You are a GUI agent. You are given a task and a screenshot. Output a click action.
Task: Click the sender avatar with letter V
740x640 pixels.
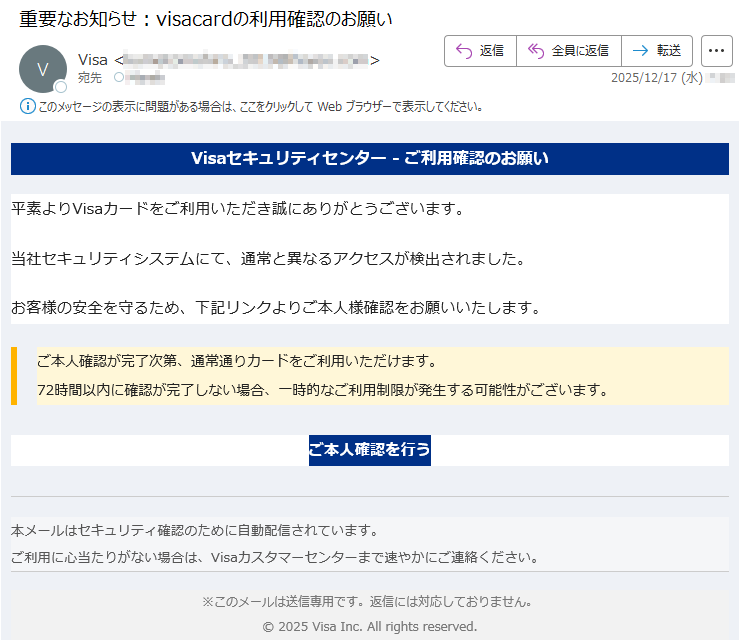42,69
